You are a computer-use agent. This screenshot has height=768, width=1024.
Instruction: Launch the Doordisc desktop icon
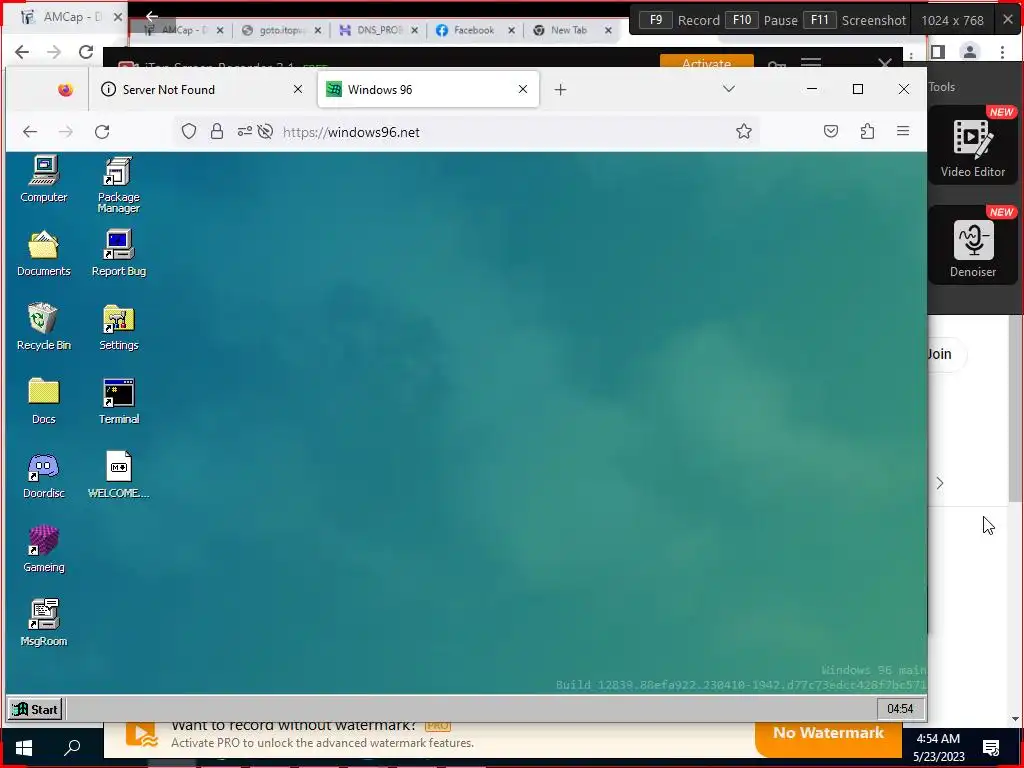tap(43, 475)
